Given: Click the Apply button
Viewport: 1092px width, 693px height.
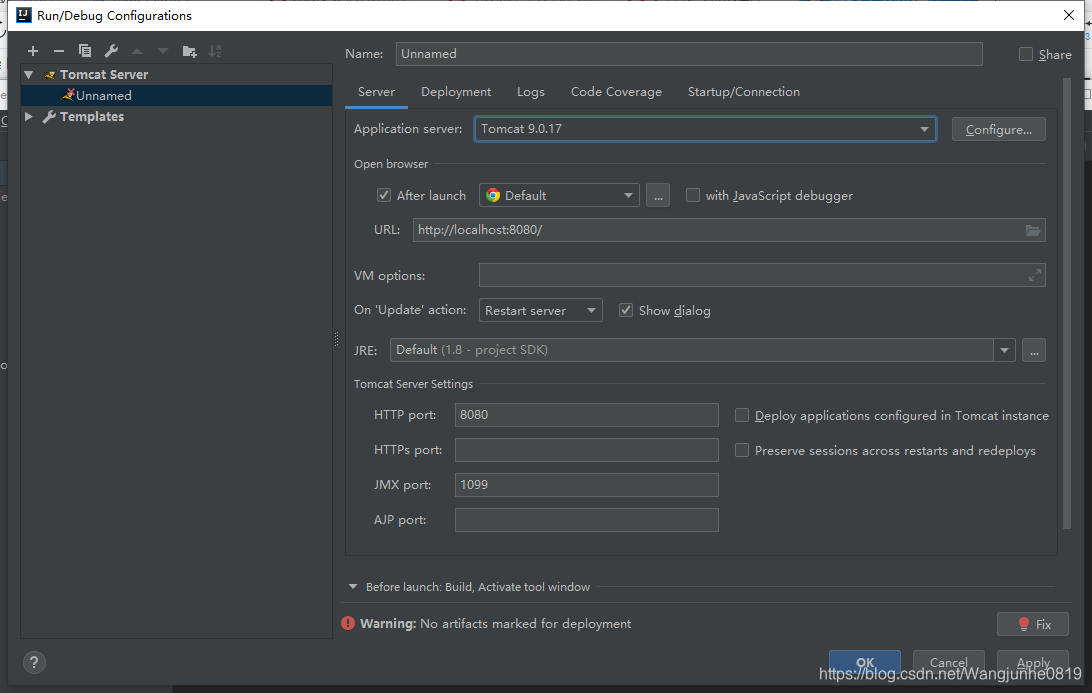Looking at the screenshot, I should [1033, 662].
